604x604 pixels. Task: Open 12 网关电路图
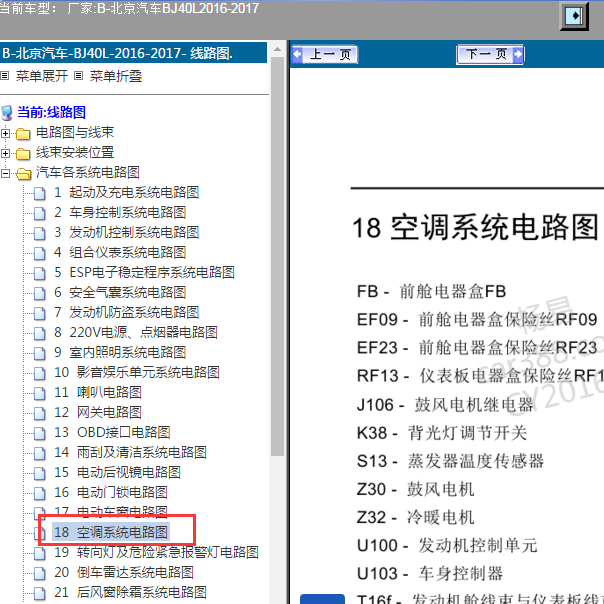(98, 413)
